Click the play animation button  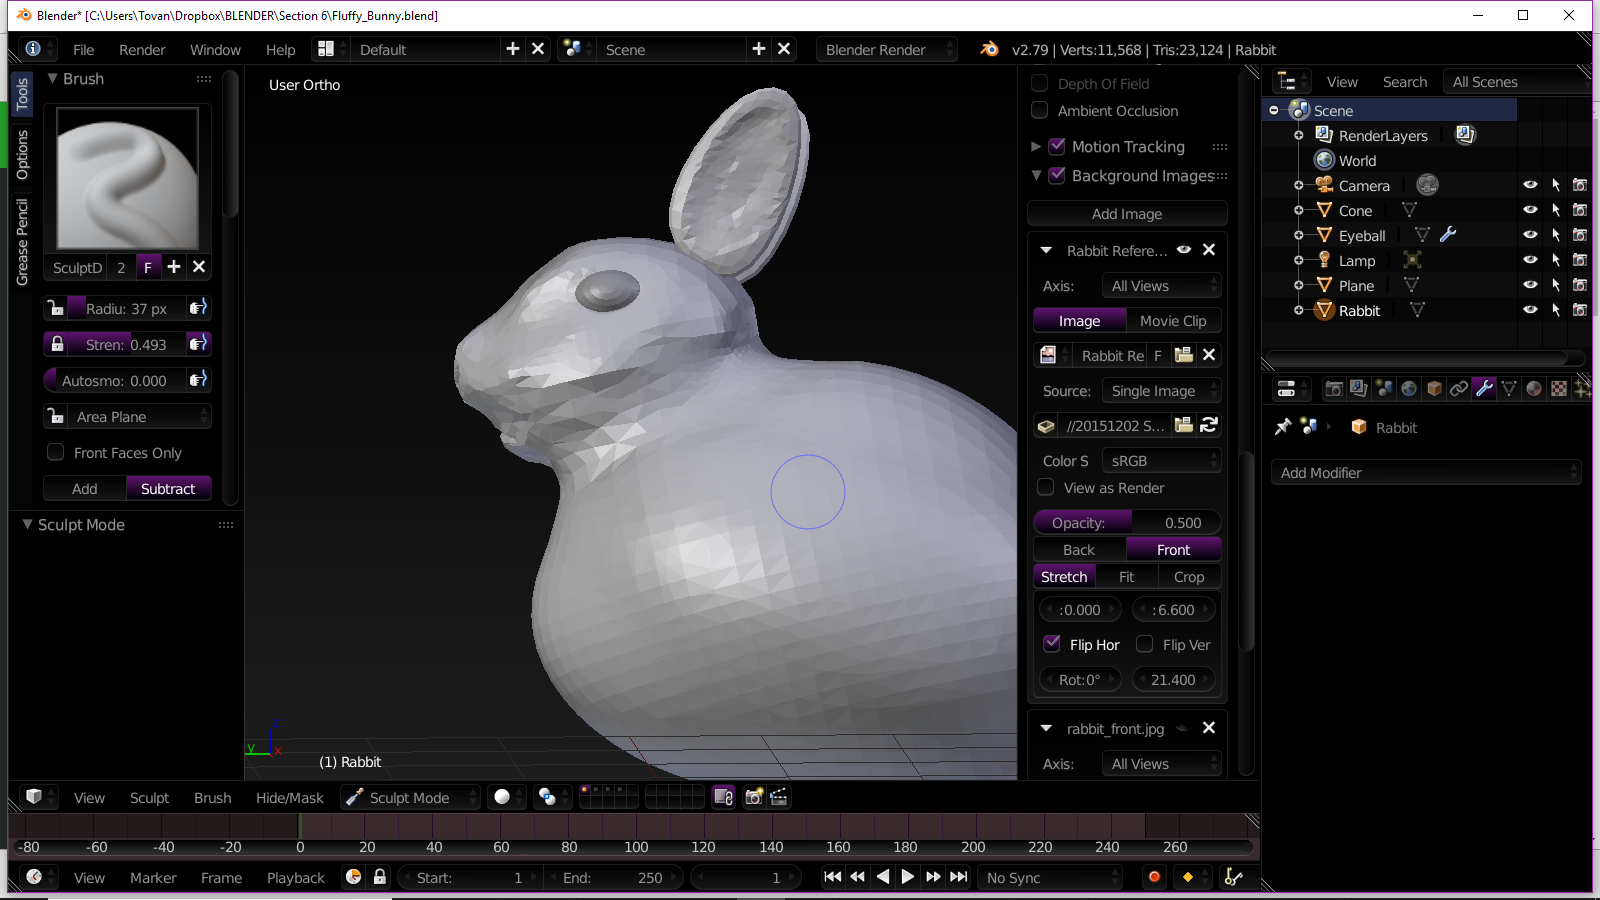tap(908, 877)
